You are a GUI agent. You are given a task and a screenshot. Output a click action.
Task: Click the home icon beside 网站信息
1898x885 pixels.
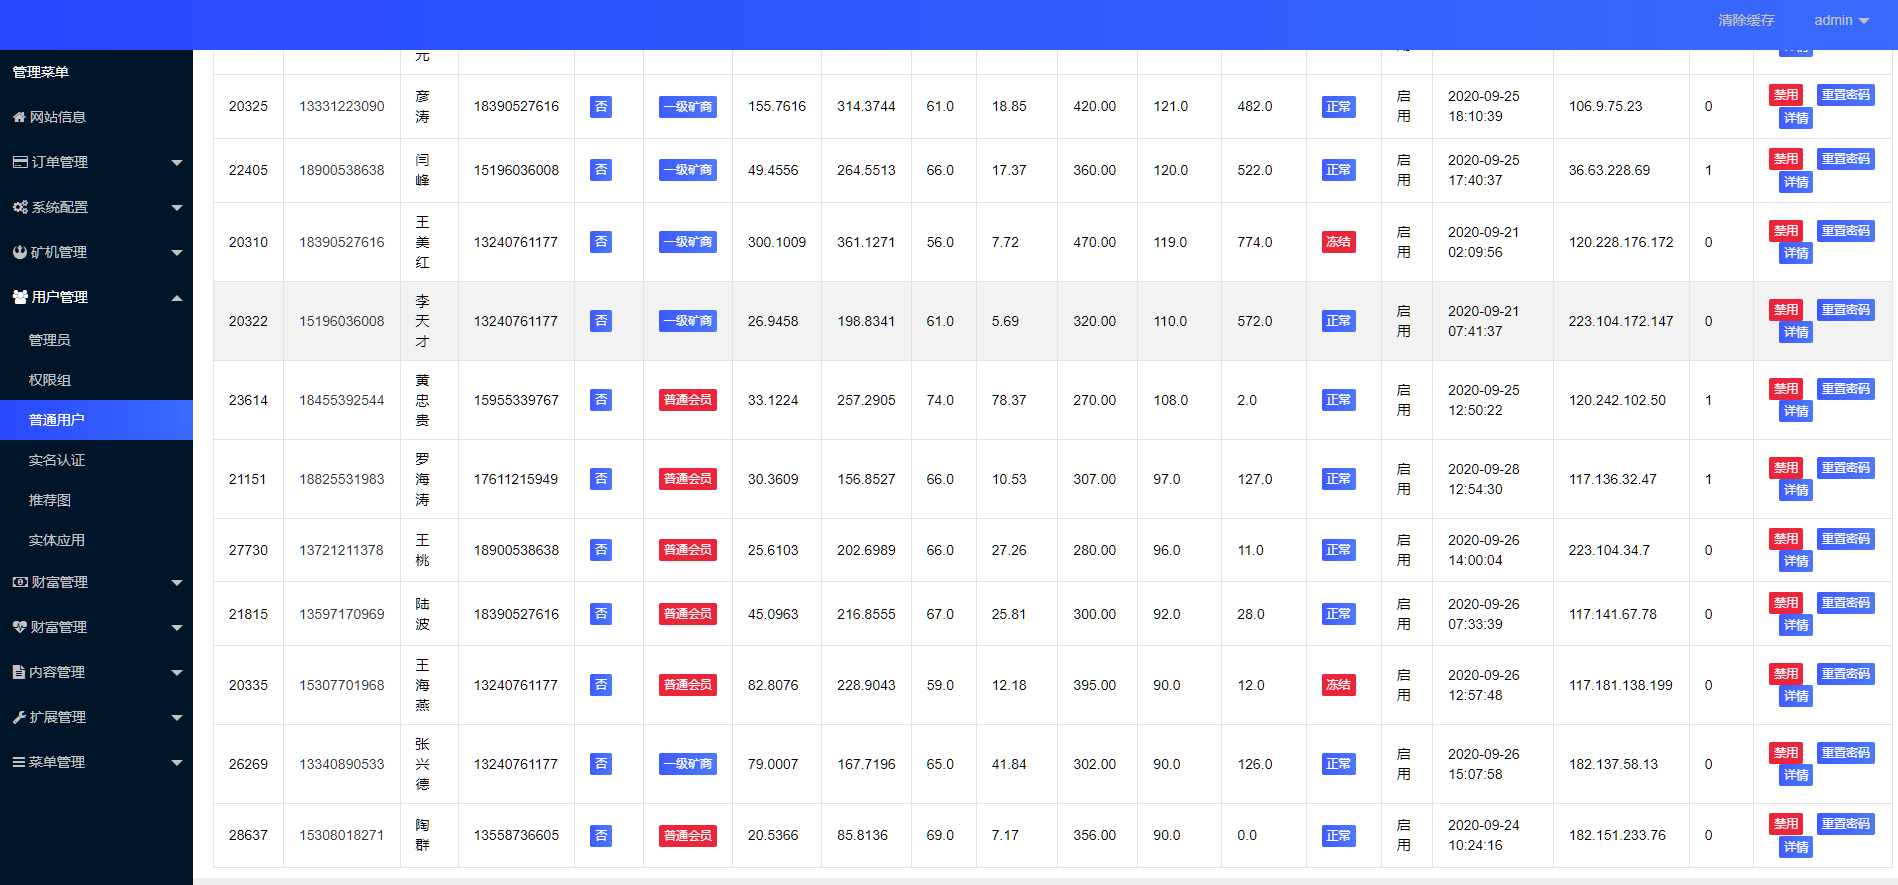[19, 117]
